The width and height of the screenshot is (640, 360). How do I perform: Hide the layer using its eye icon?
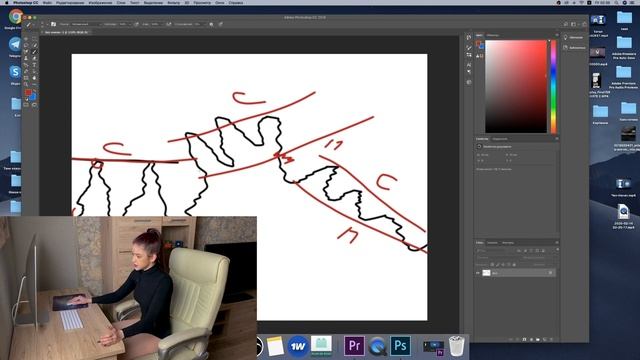tap(478, 273)
